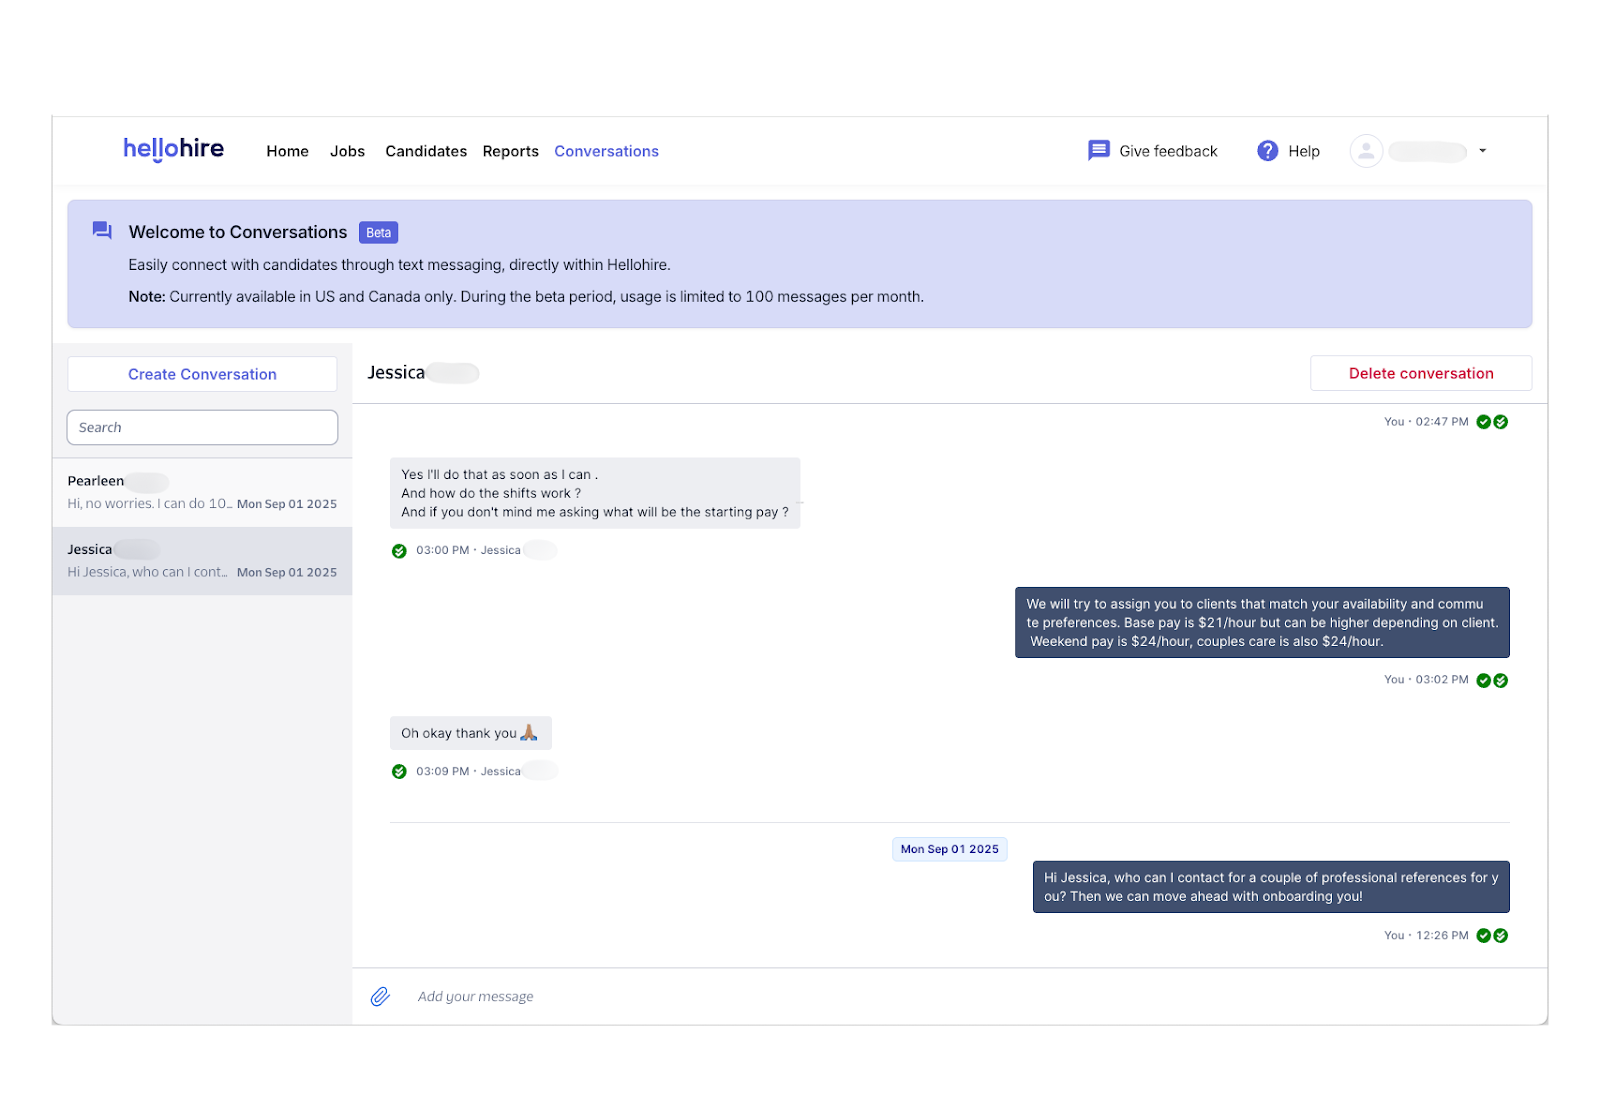Switch to the Reports page
The width and height of the screenshot is (1600, 1094).
coord(510,151)
